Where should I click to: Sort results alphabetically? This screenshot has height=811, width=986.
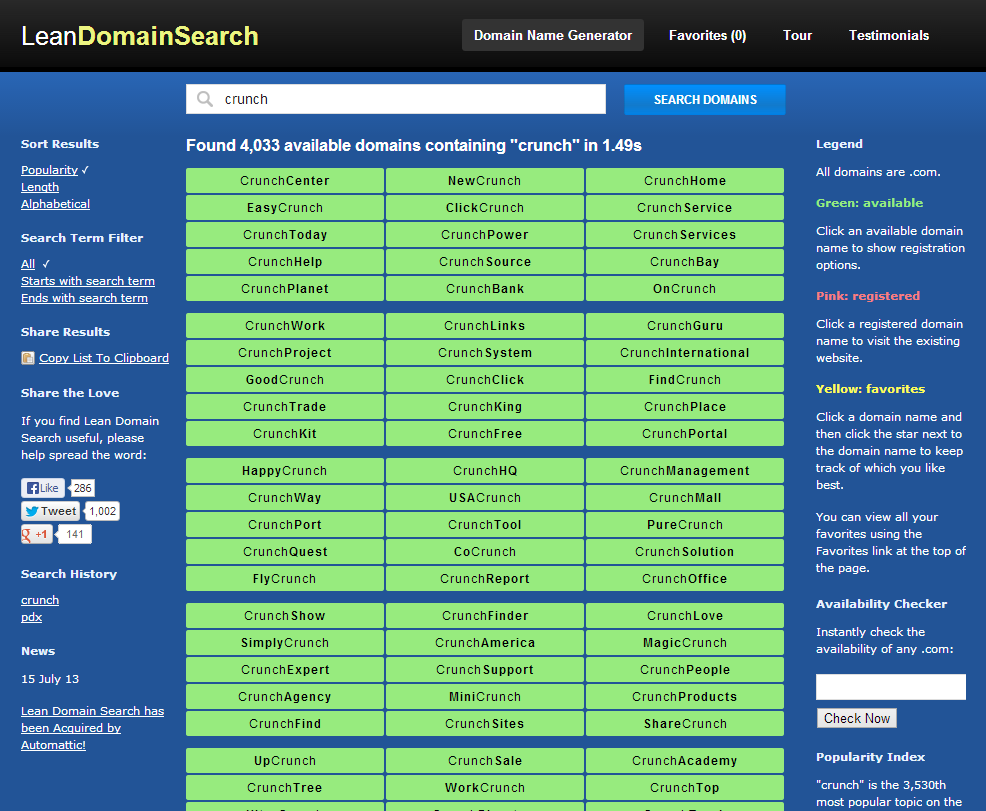pyautogui.click(x=55, y=204)
